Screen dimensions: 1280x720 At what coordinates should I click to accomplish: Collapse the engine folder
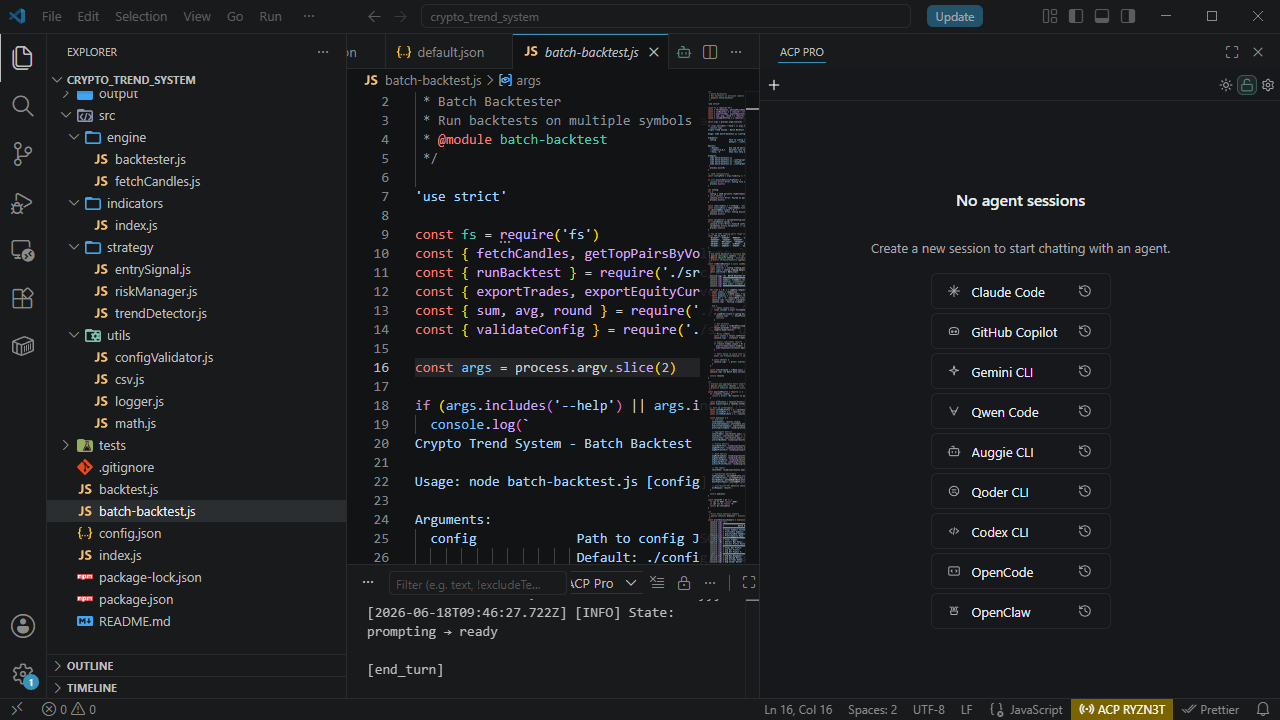click(x=74, y=137)
